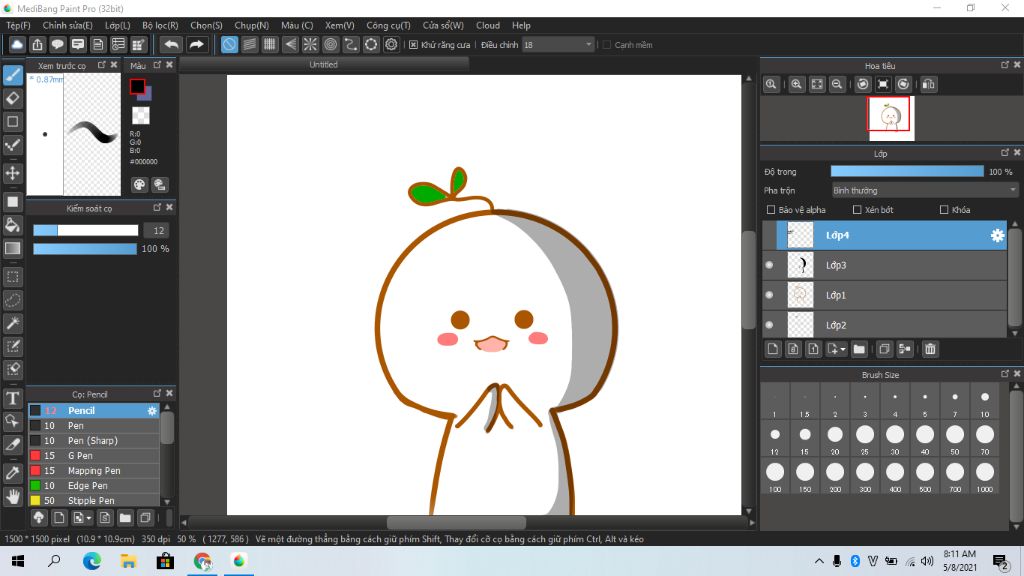
Task: Select the Bucket fill tool
Action: click(12, 225)
